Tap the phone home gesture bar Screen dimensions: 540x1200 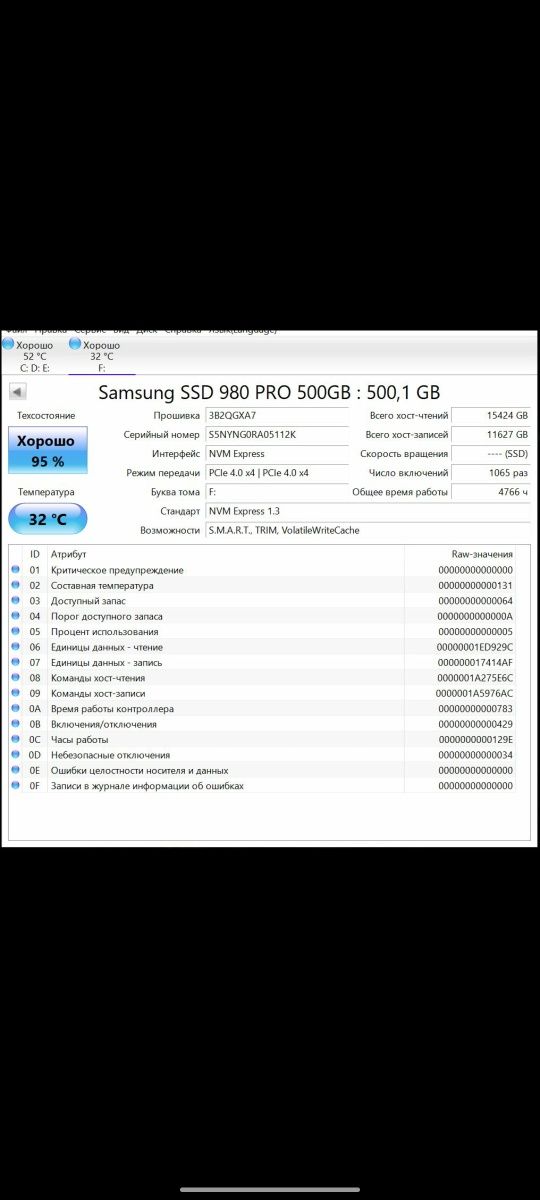[270, 1189]
